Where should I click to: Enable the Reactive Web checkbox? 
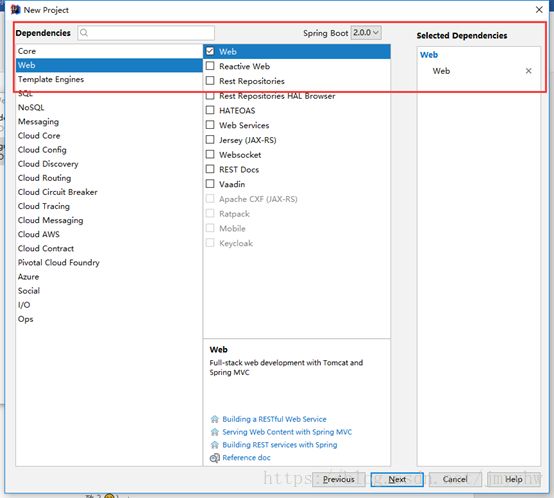(x=210, y=66)
